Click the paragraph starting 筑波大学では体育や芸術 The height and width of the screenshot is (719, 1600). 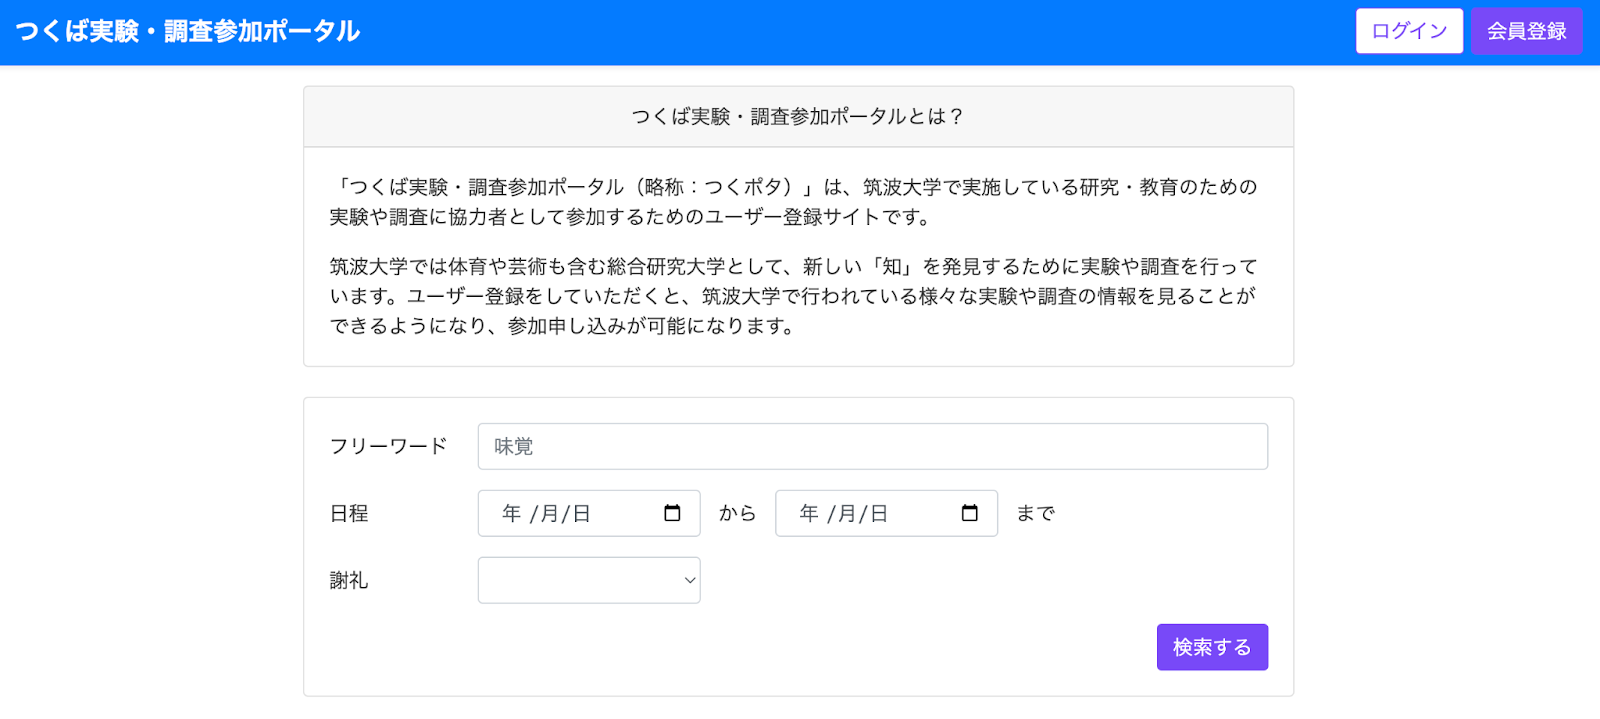[794, 296]
